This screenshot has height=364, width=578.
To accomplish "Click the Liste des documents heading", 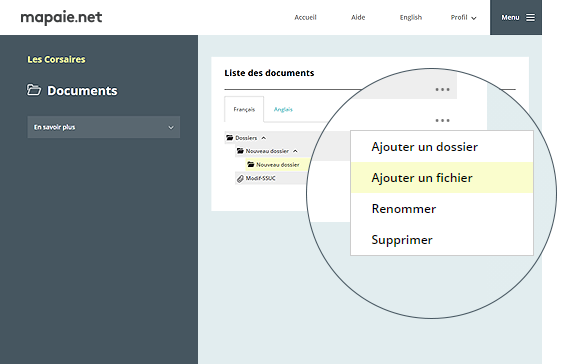I will [269, 73].
